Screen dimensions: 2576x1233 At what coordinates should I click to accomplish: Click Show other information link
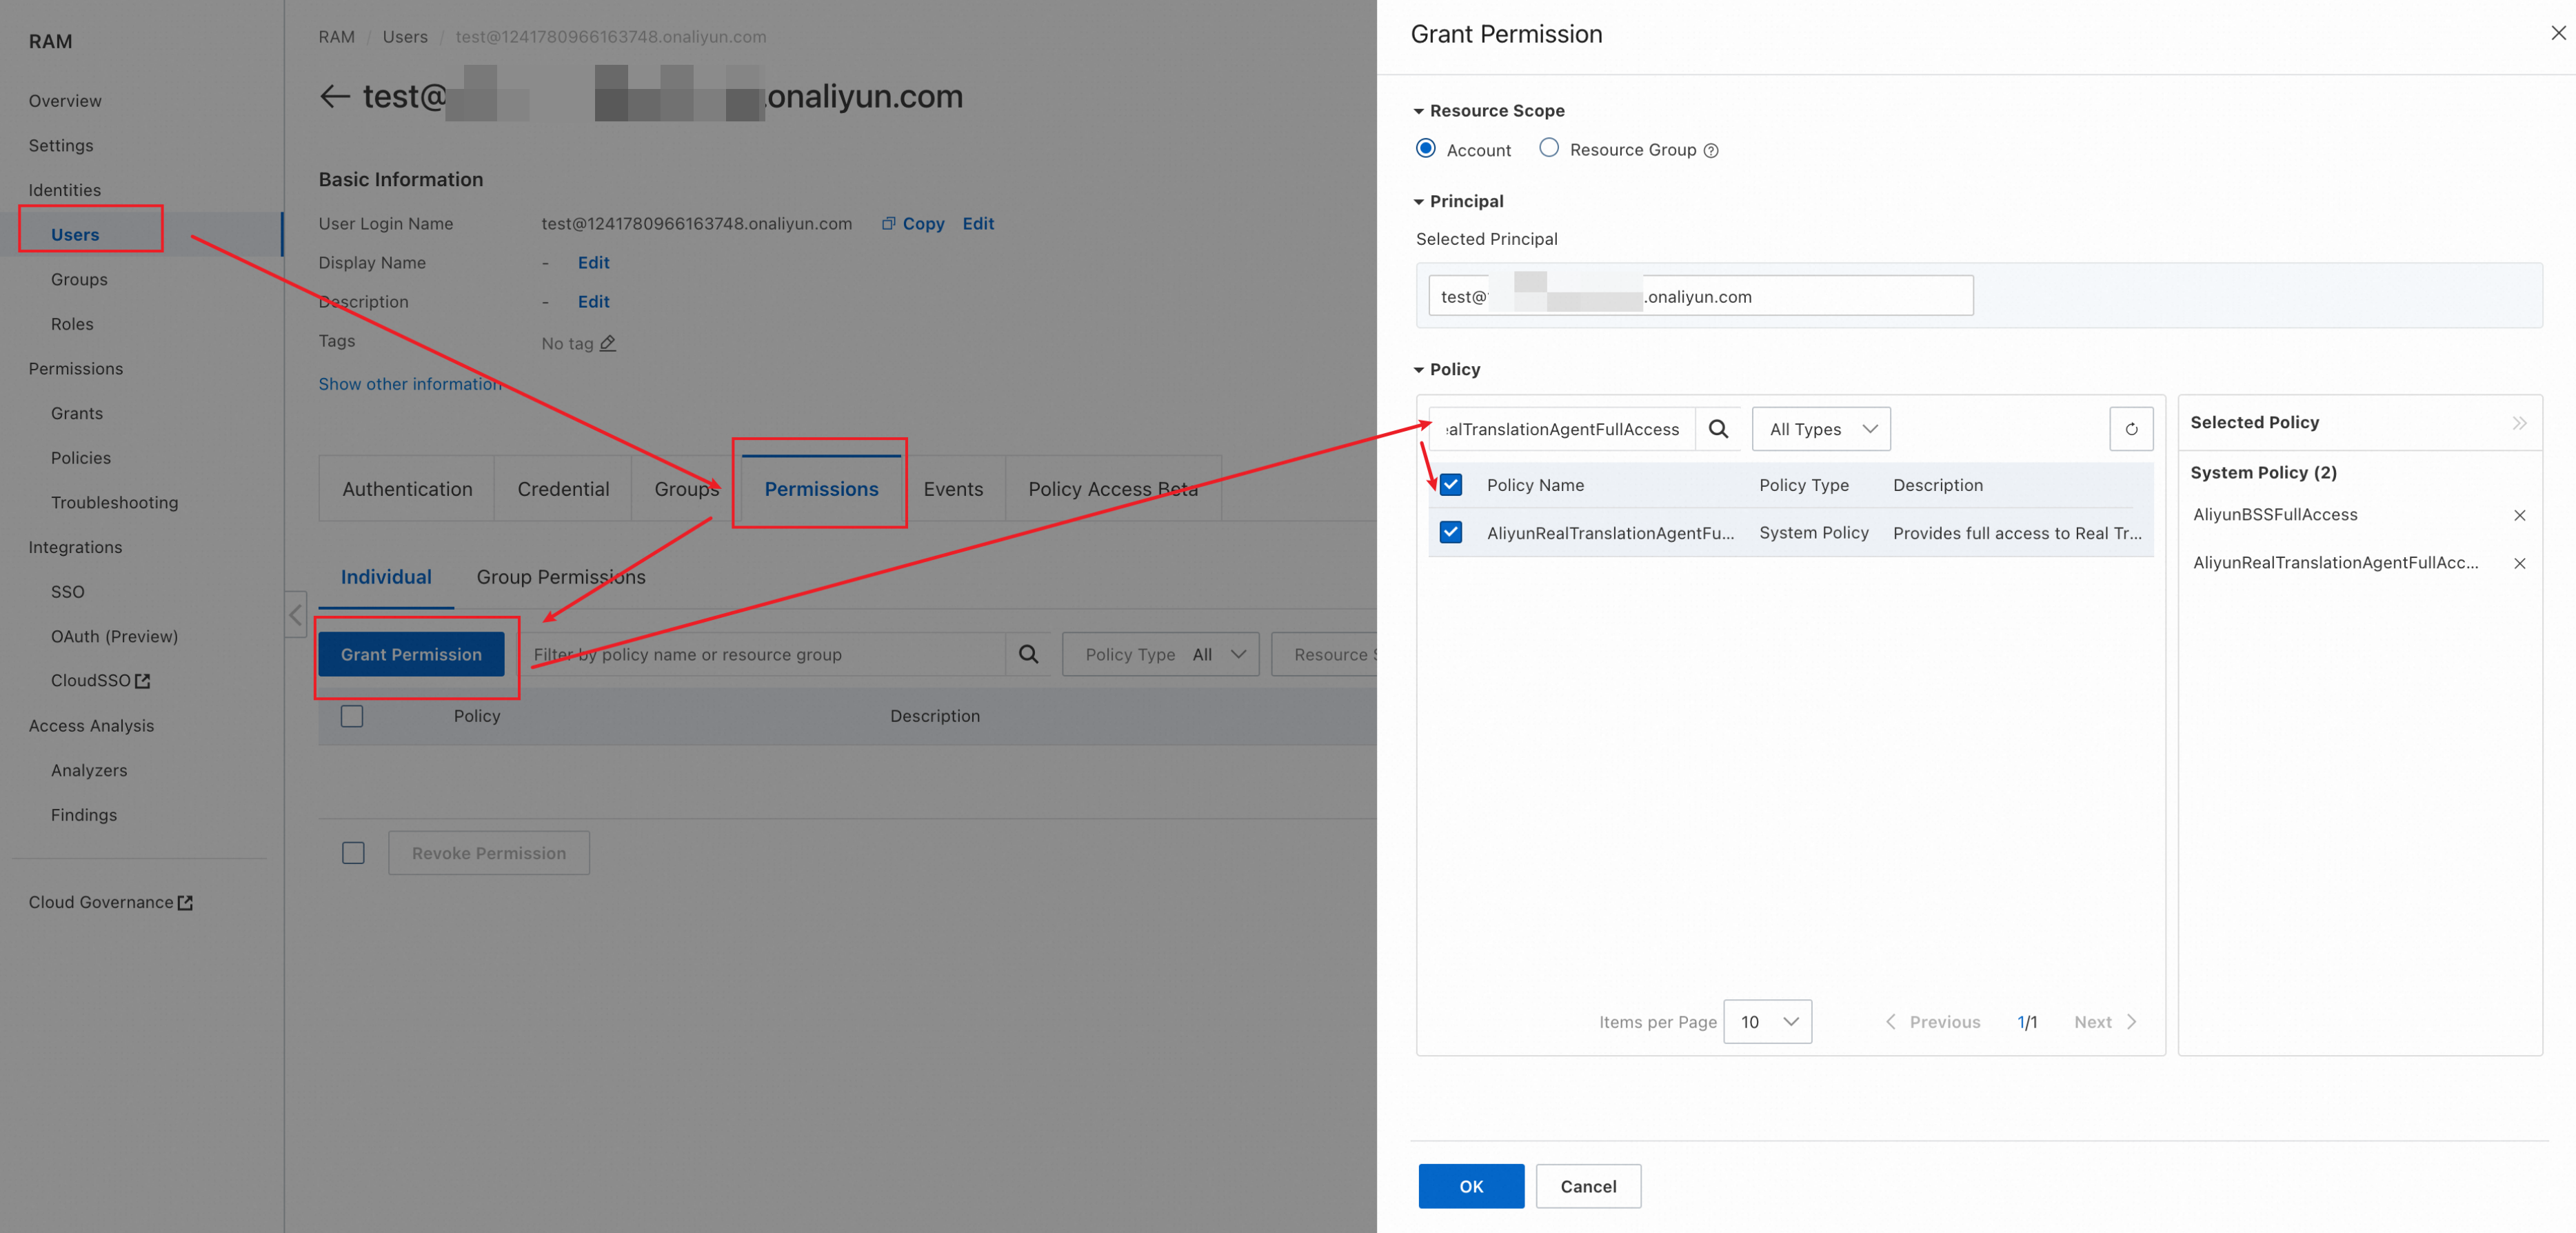[x=410, y=384]
